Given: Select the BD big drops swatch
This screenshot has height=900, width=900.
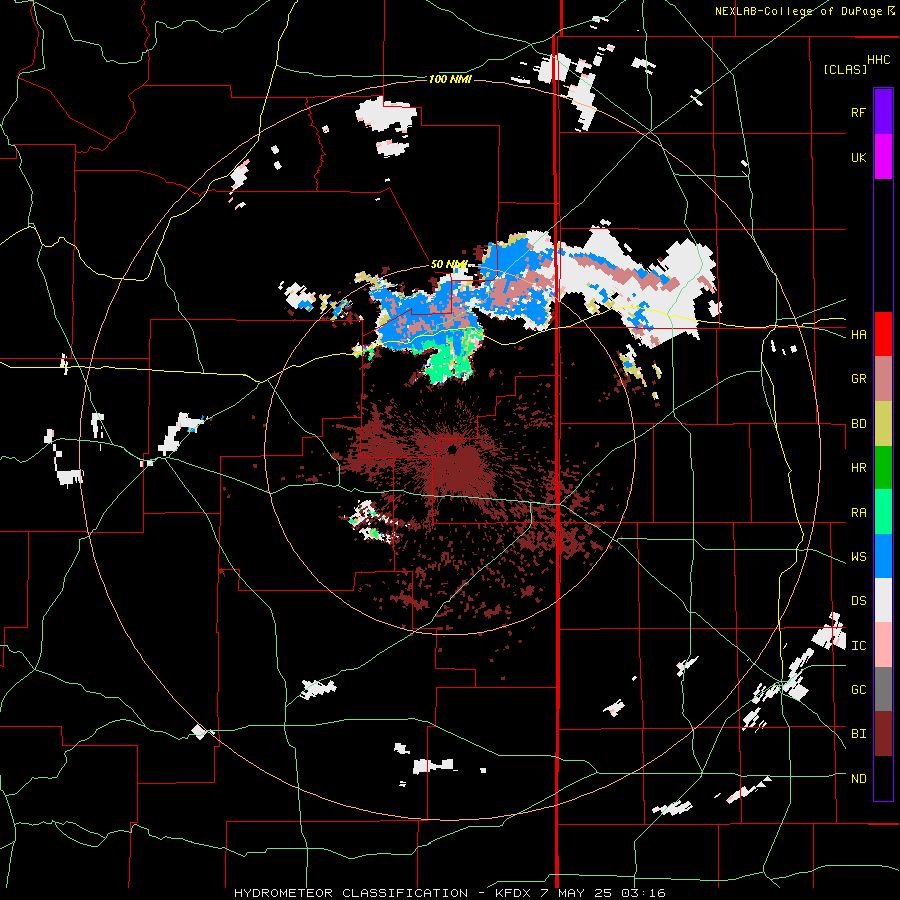Looking at the screenshot, I should coord(883,424).
